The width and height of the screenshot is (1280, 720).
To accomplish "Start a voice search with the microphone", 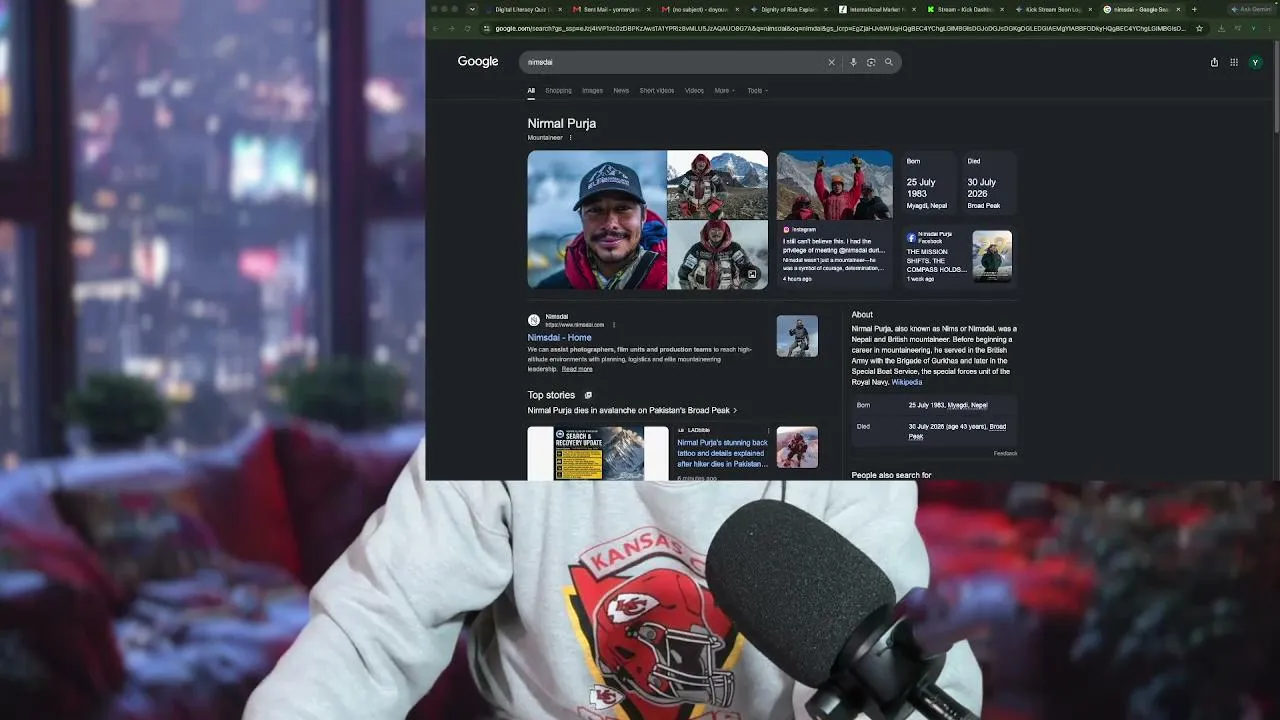I will (853, 62).
